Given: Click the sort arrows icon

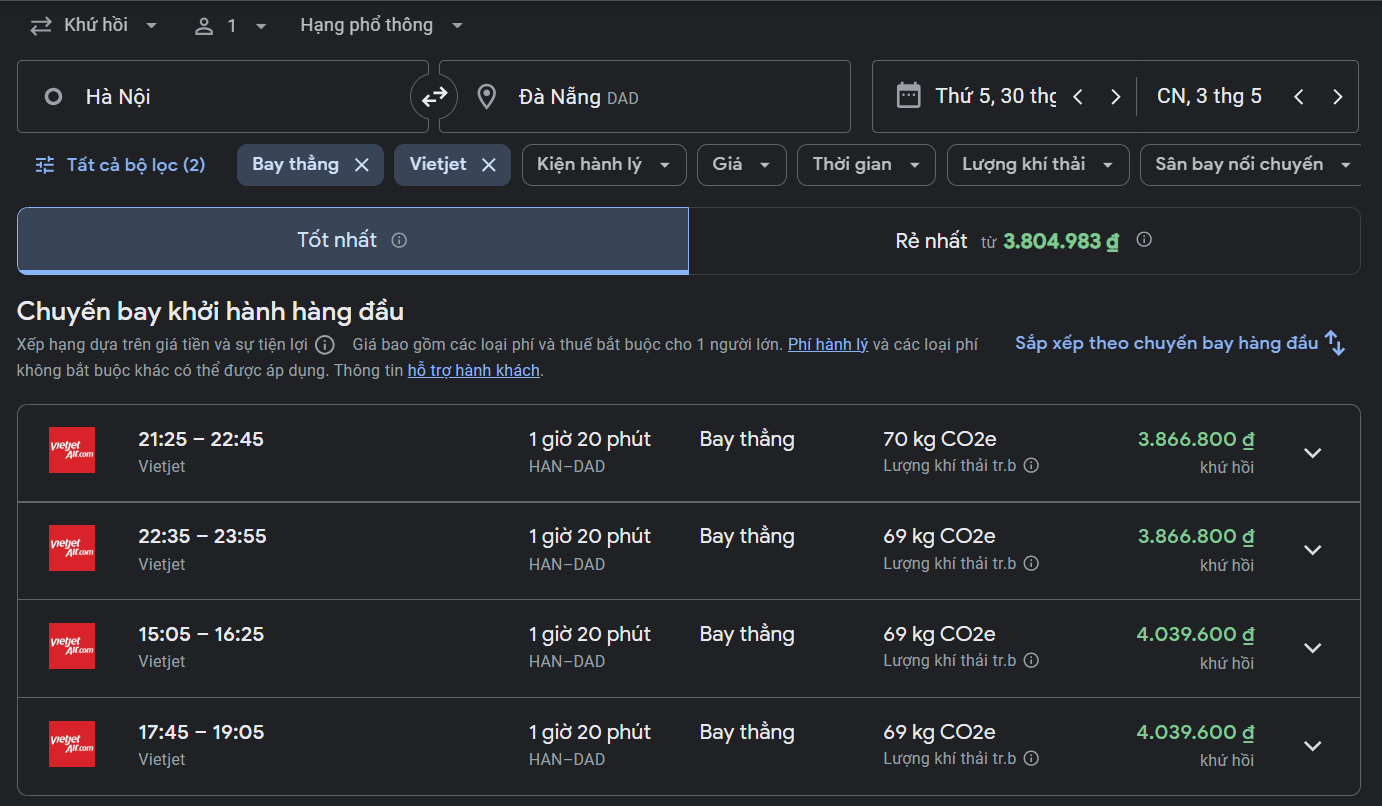Looking at the screenshot, I should (x=1335, y=343).
